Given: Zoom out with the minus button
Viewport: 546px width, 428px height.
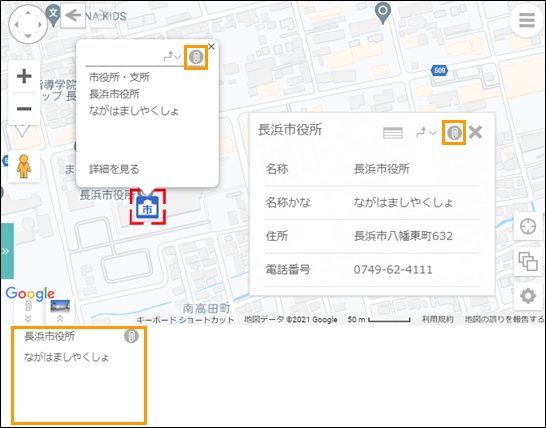Looking at the screenshot, I should point(24,109).
